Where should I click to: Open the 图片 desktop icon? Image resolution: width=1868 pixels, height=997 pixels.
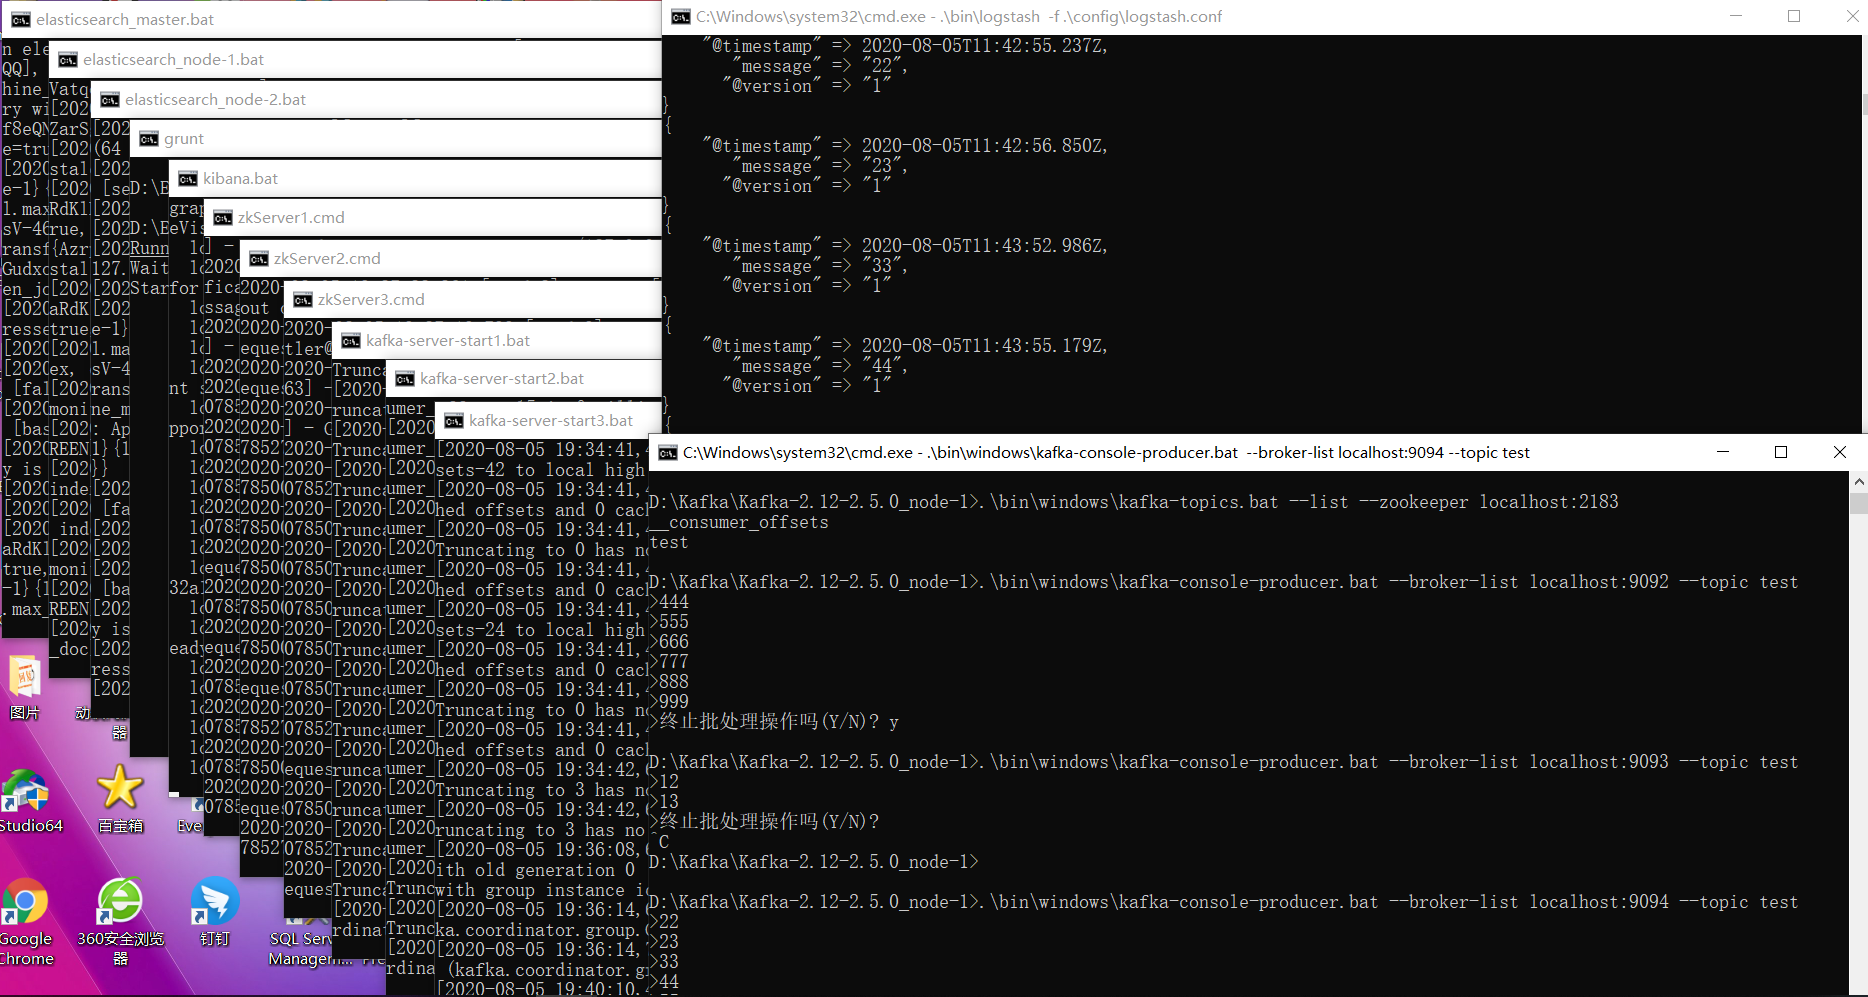point(25,678)
